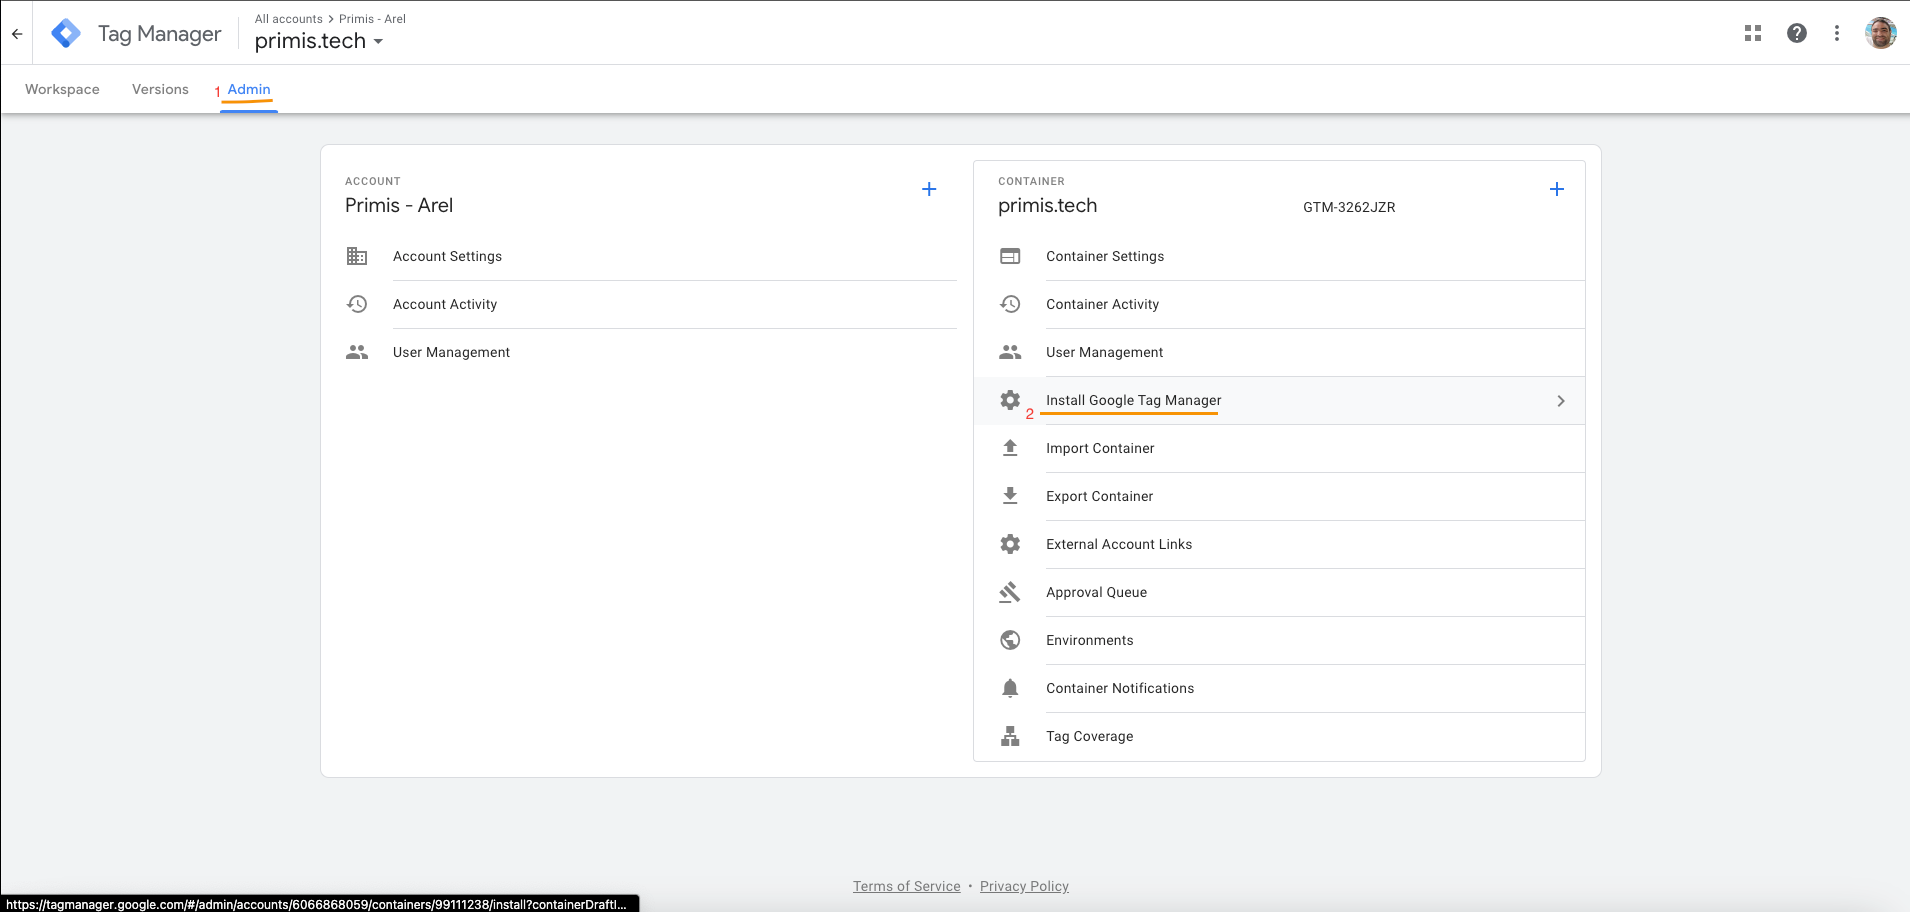Click the Tag Manager product title
This screenshot has width=1910, height=912.
pyautogui.click(x=160, y=34)
